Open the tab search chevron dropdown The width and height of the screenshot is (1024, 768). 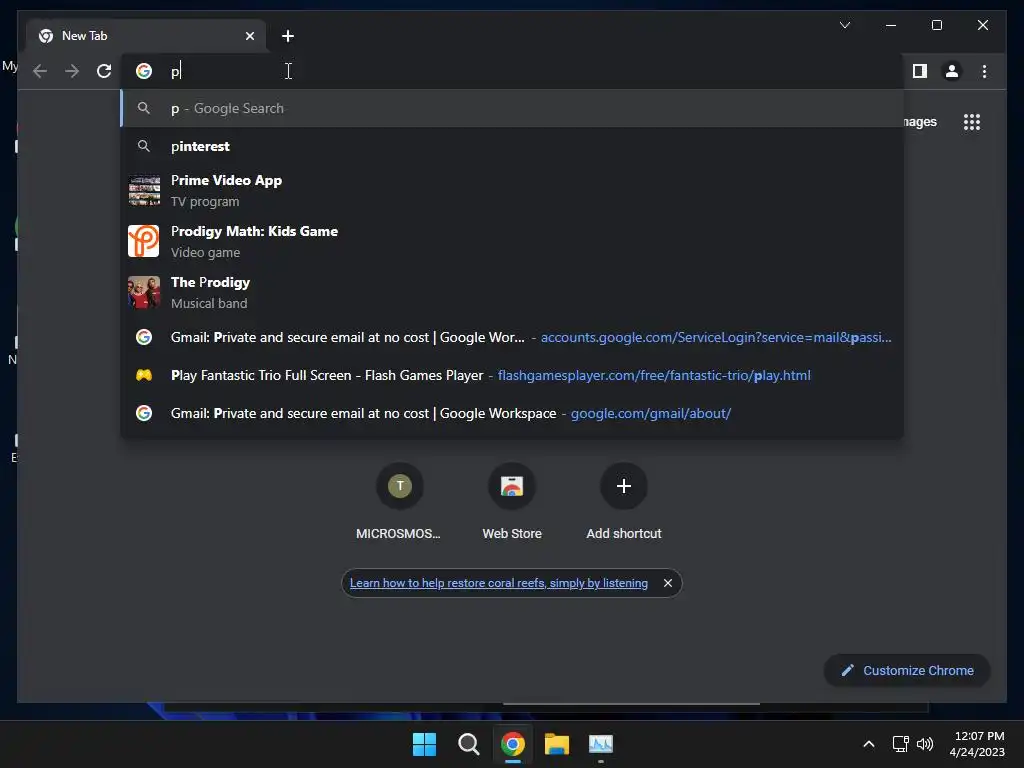point(844,25)
